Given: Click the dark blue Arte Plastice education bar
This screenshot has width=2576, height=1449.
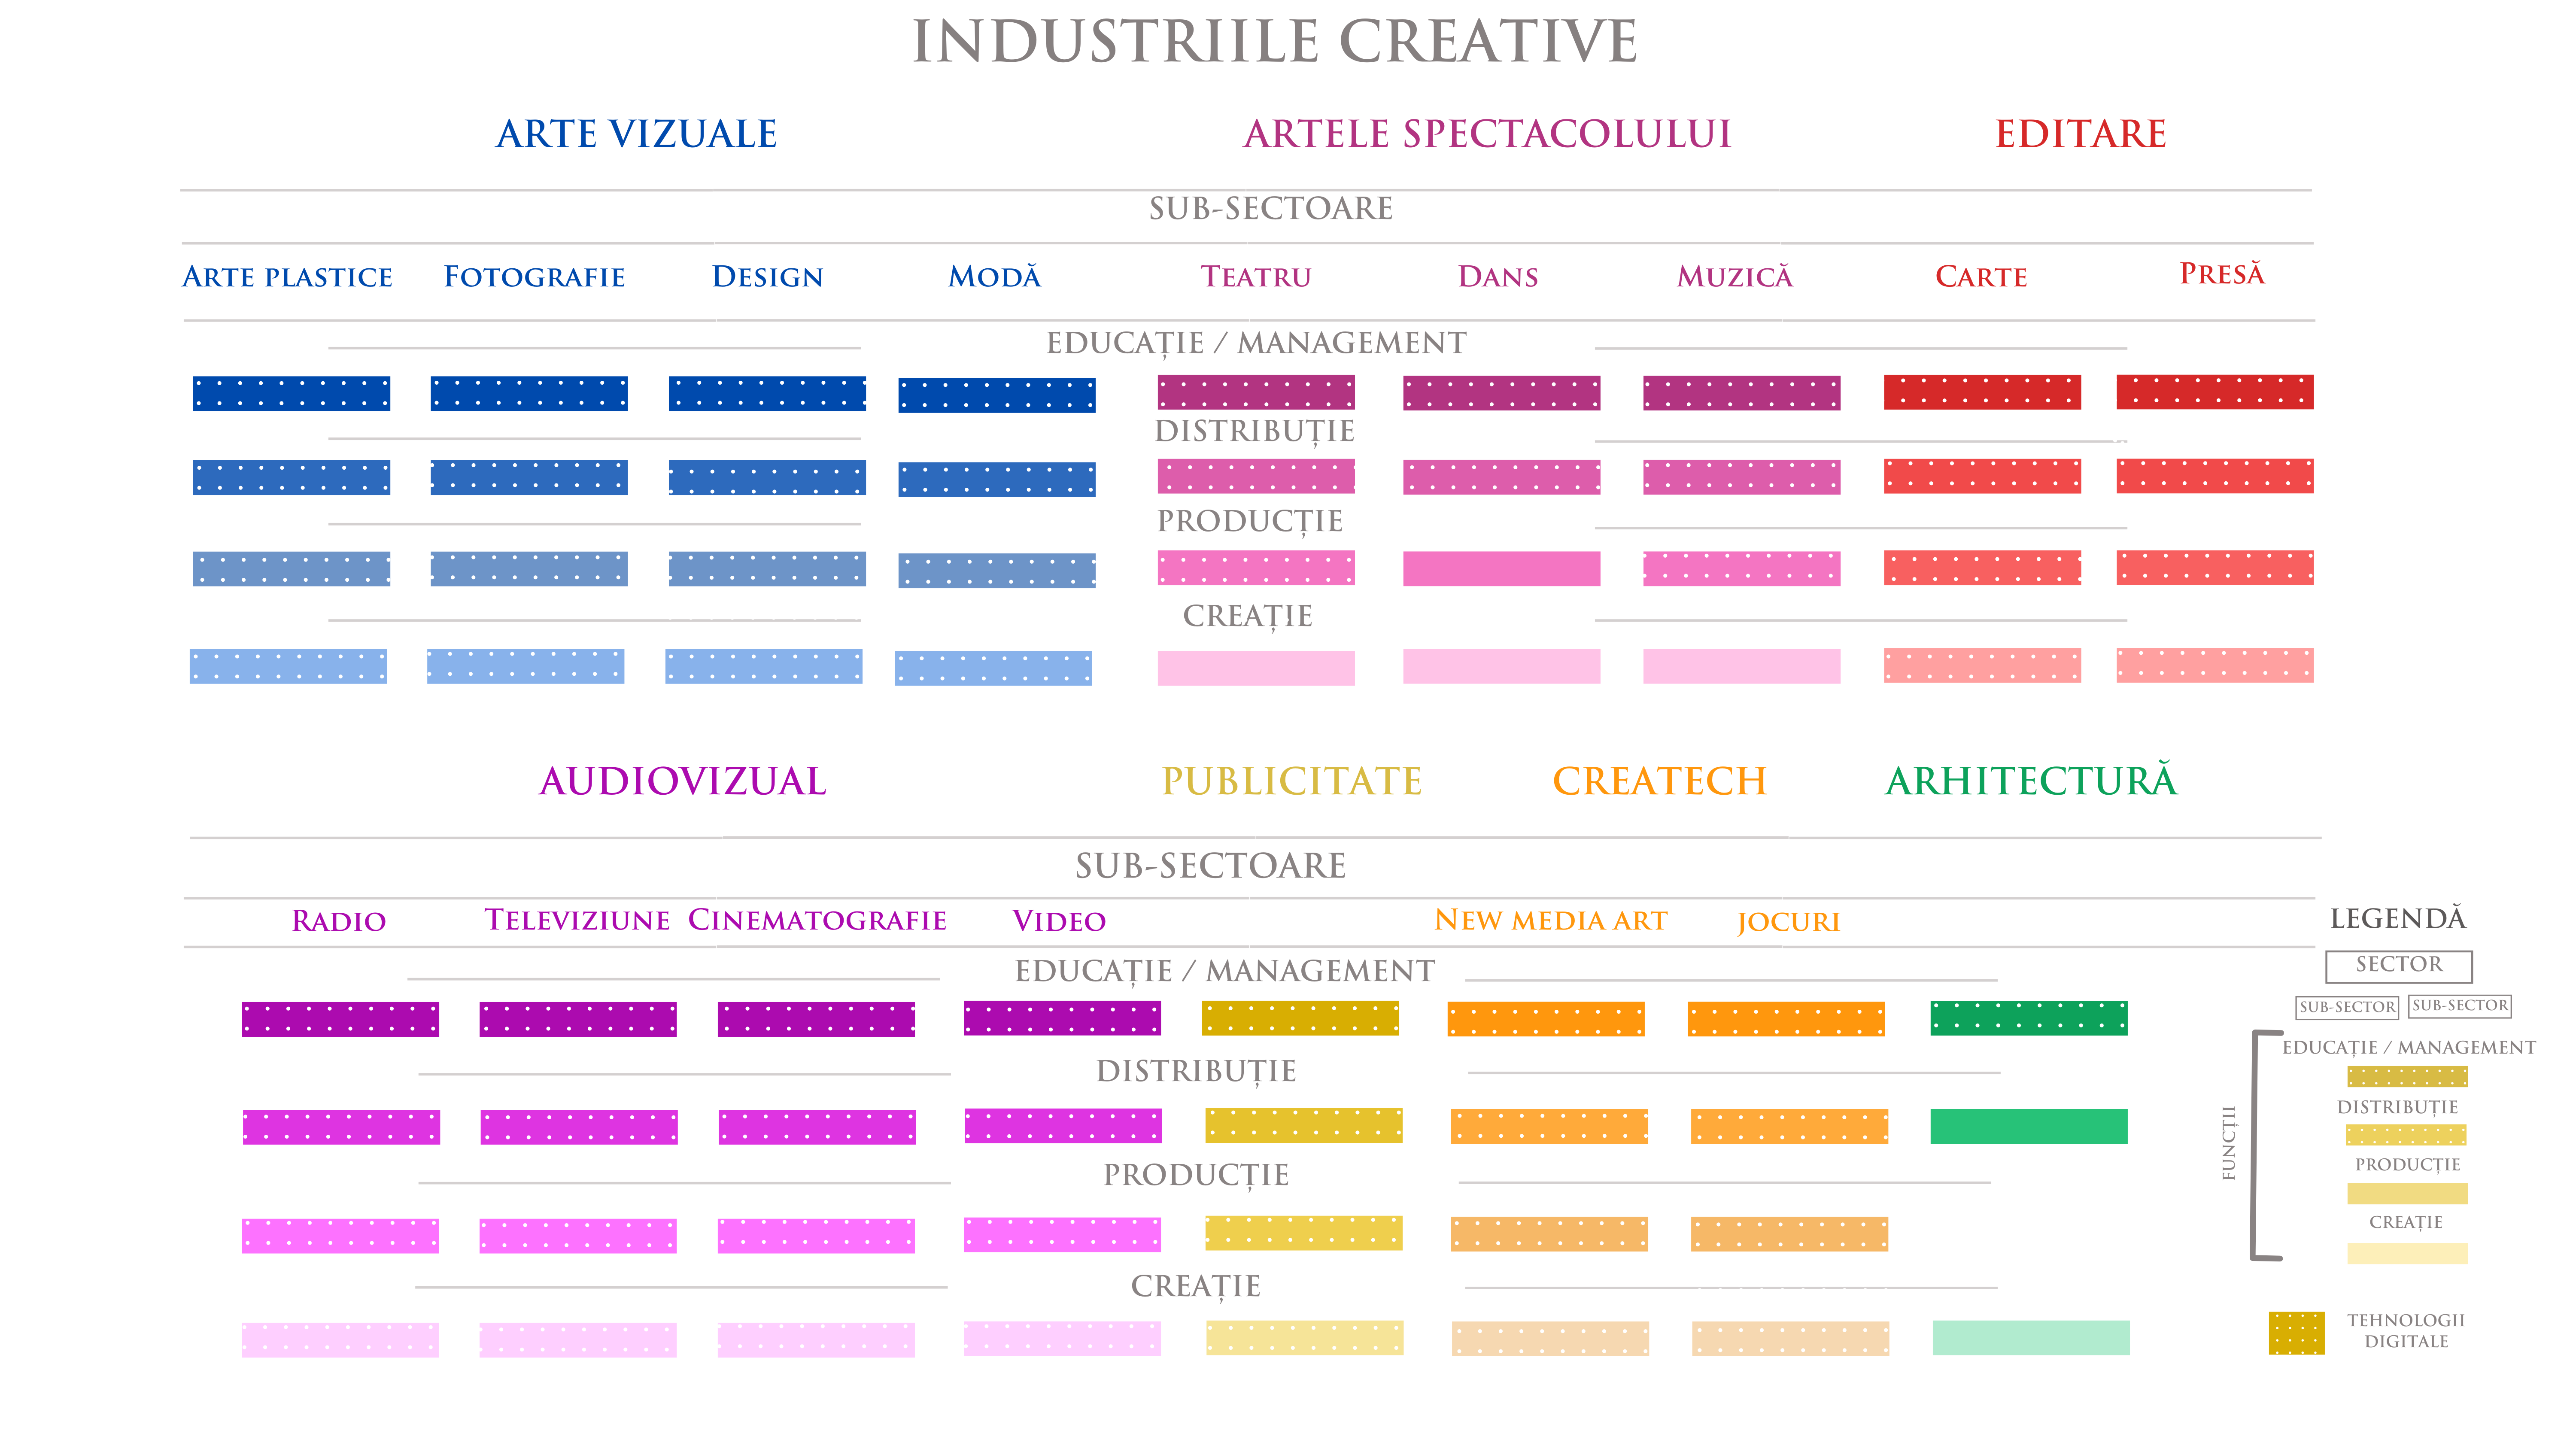Looking at the screenshot, I should [291, 393].
